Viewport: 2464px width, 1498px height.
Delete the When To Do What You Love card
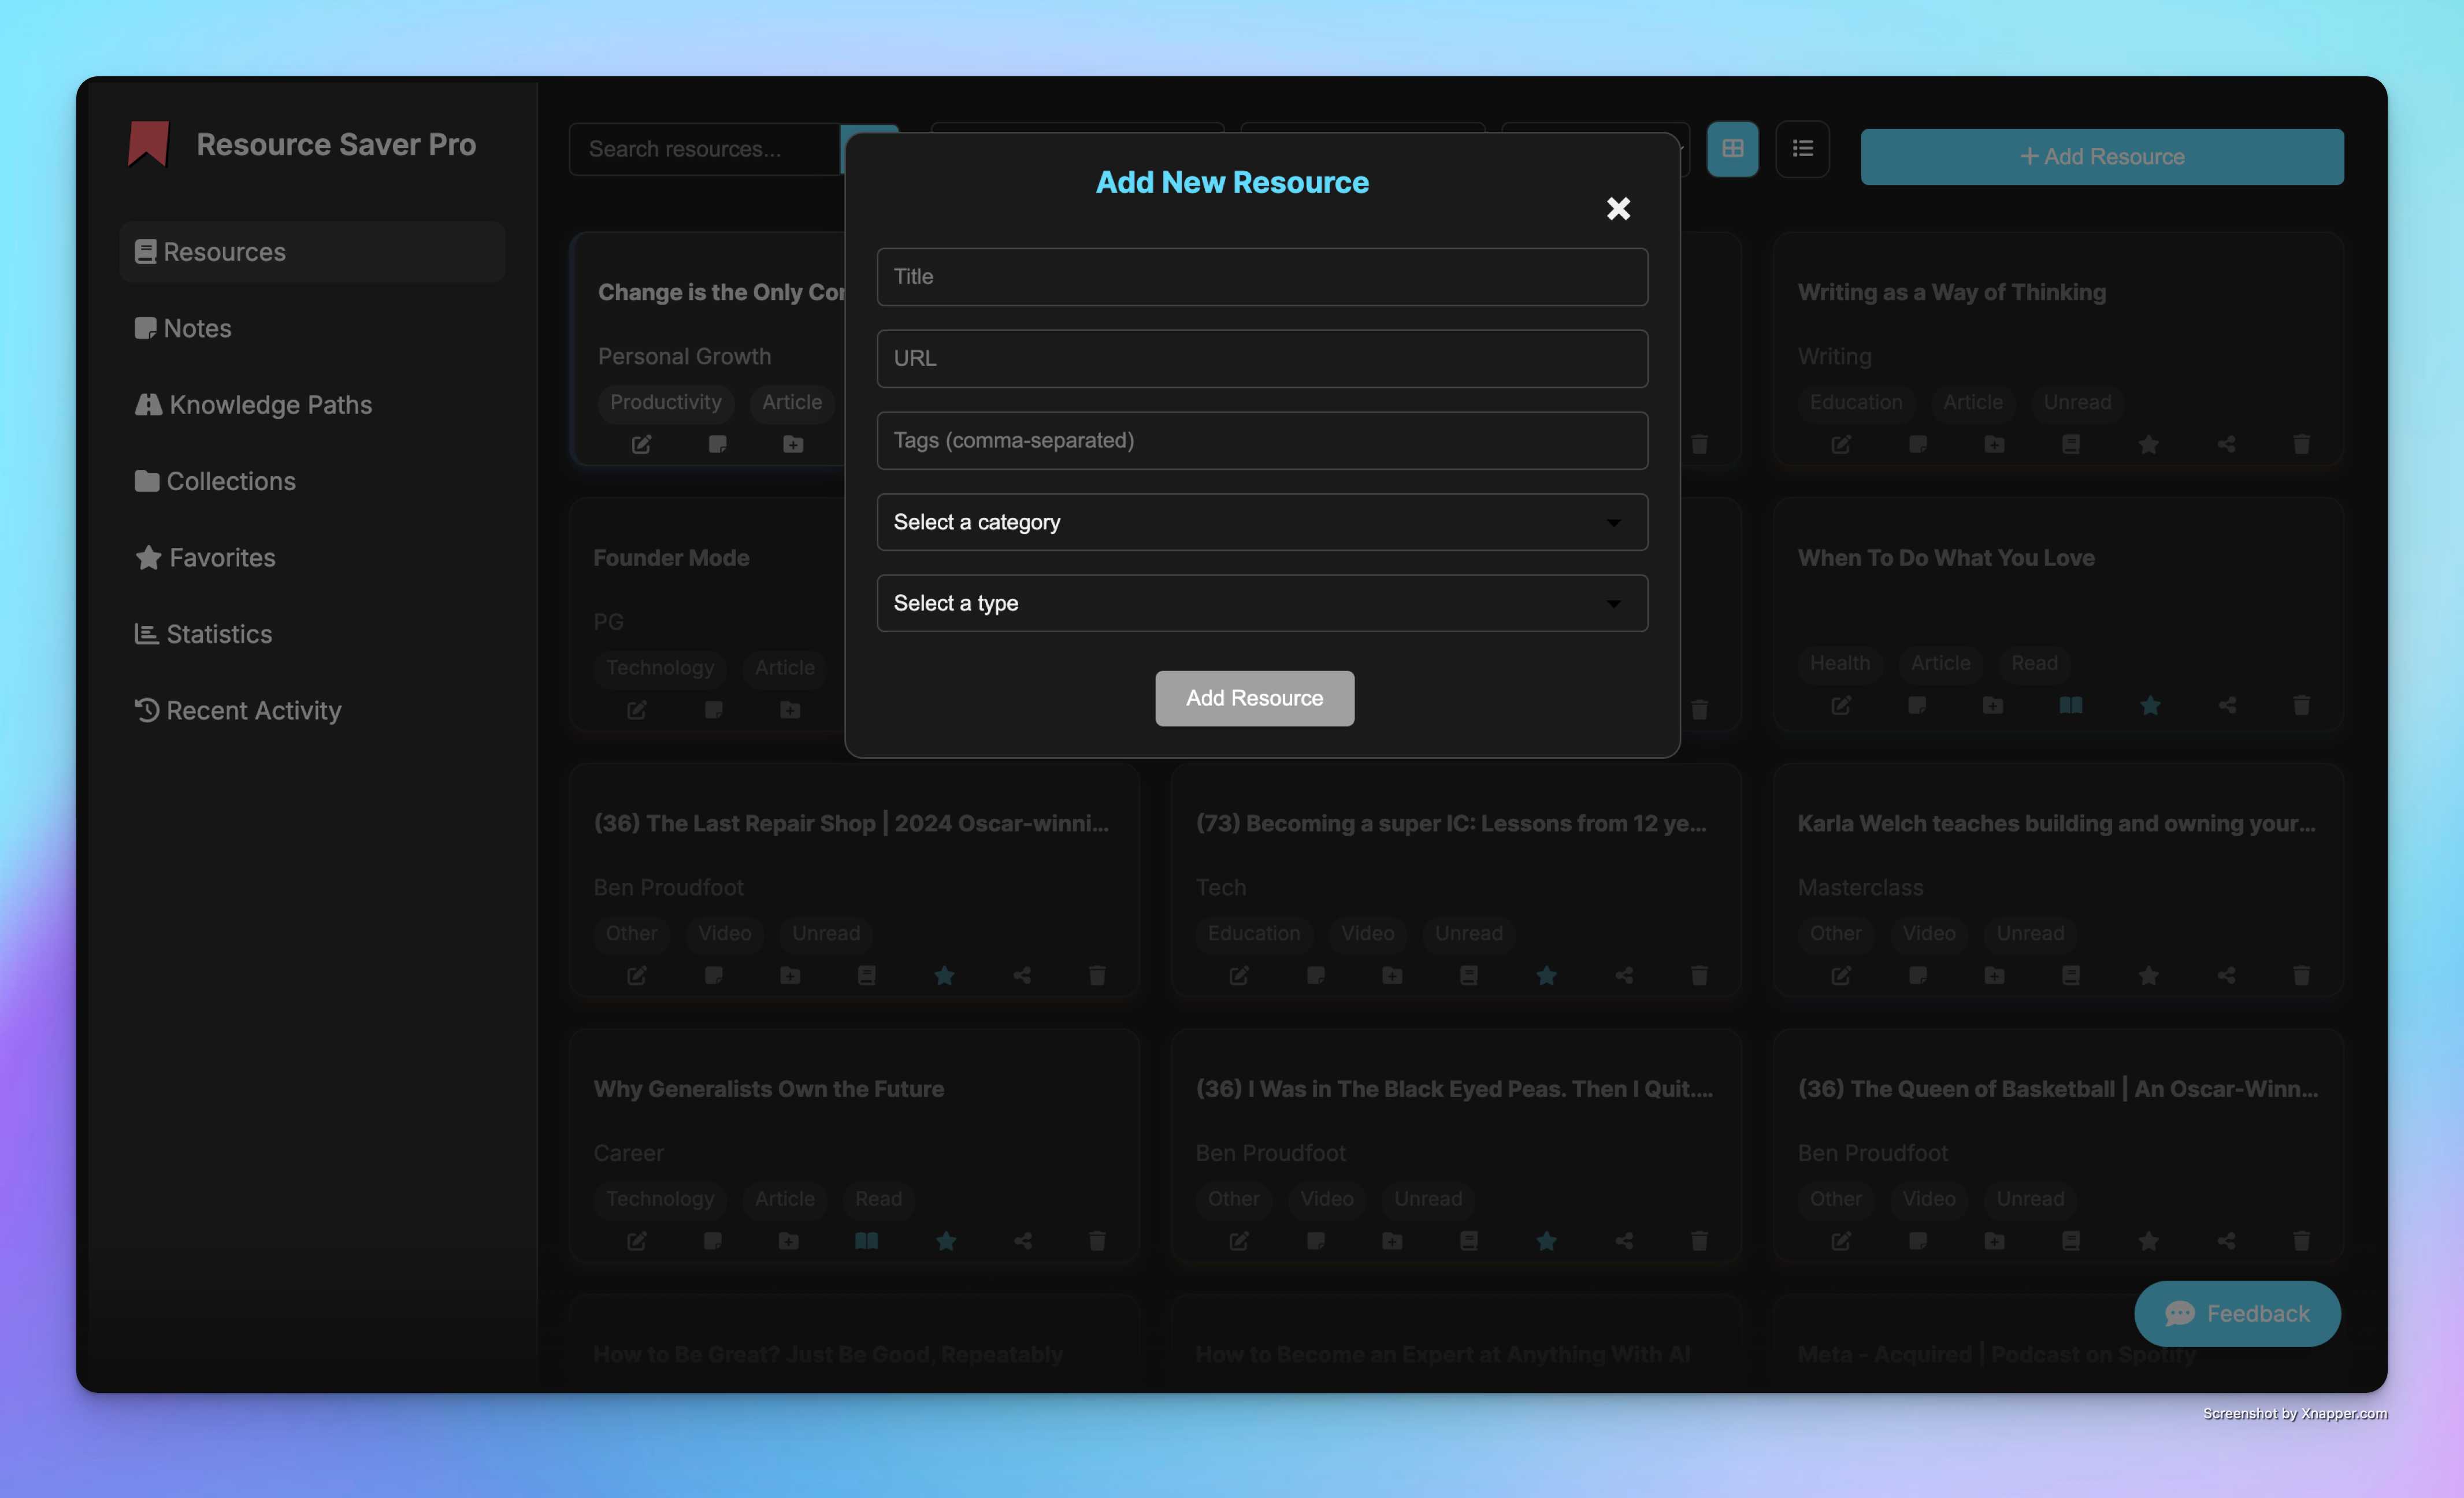tap(2301, 706)
